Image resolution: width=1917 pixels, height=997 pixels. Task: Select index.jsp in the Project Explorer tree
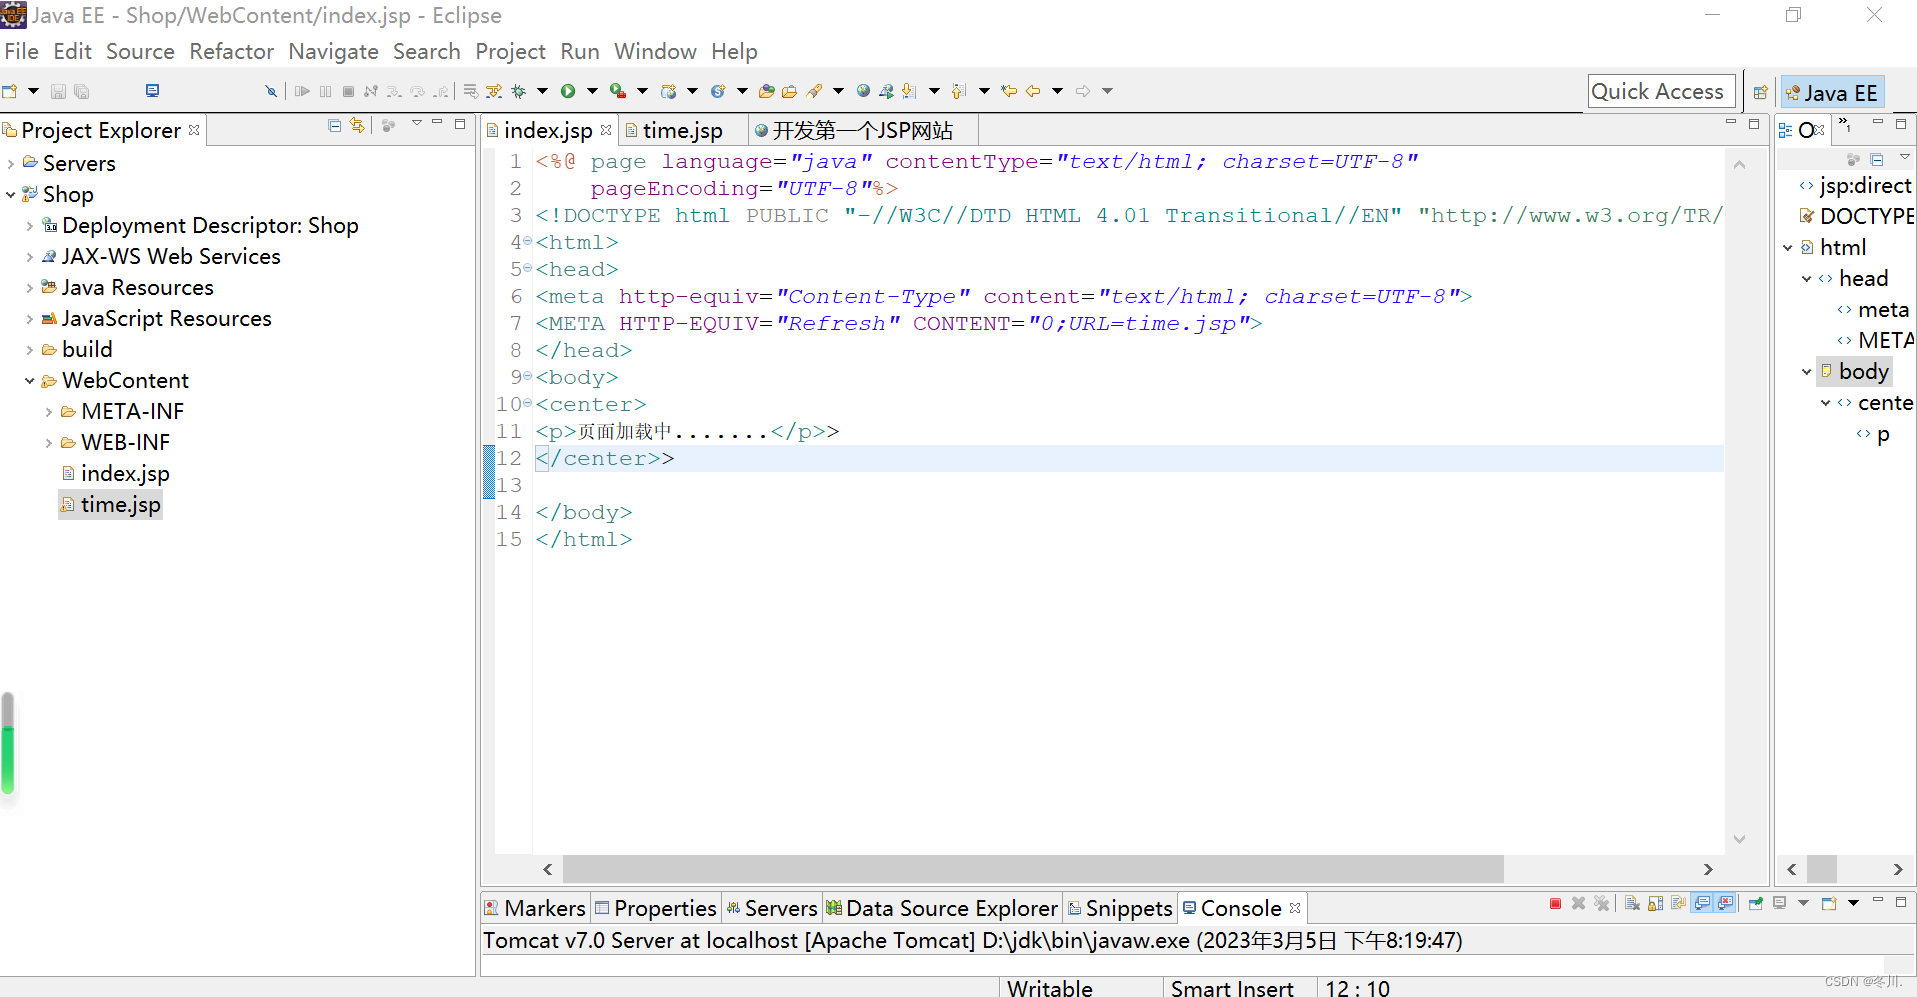[125, 473]
